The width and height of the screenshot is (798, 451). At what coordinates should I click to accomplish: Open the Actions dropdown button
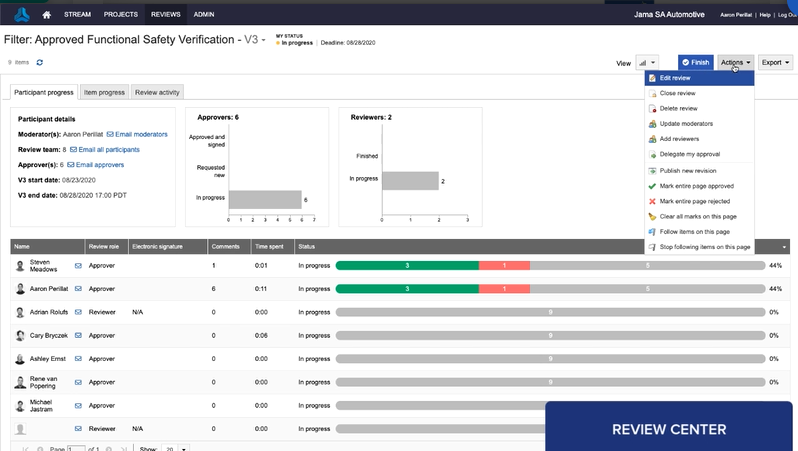point(735,63)
